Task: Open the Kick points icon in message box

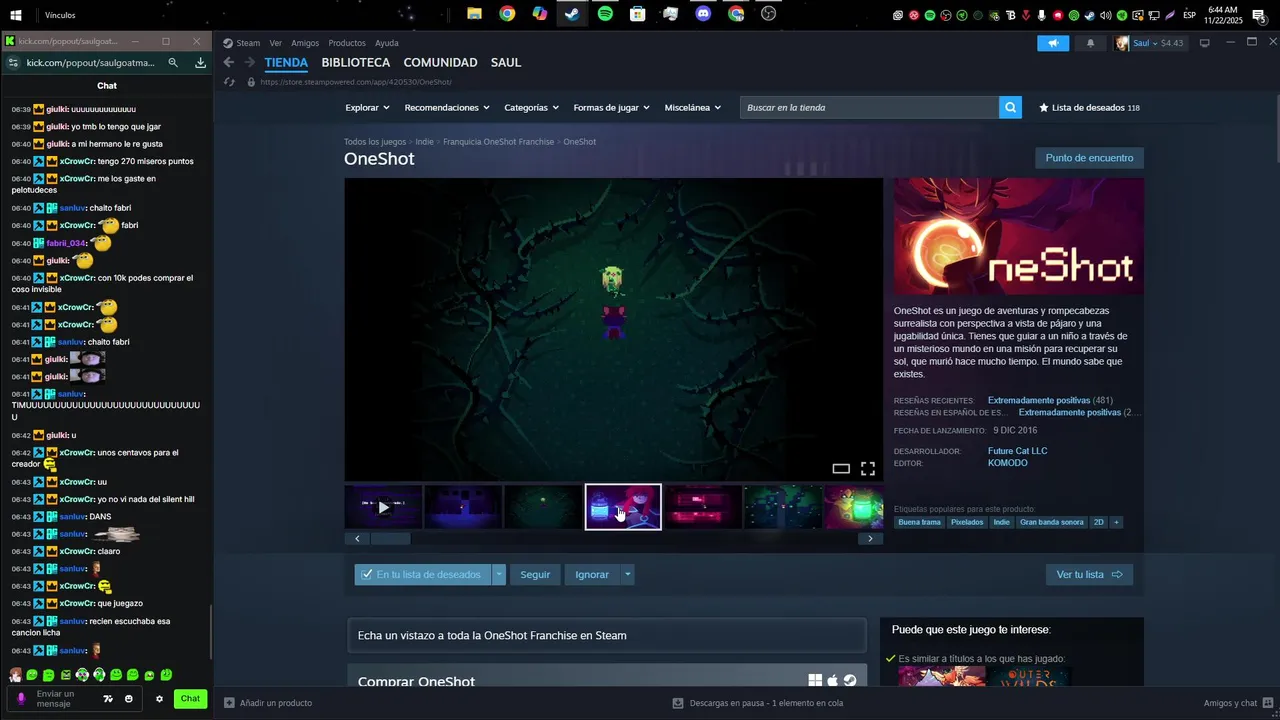Action: click(108, 699)
